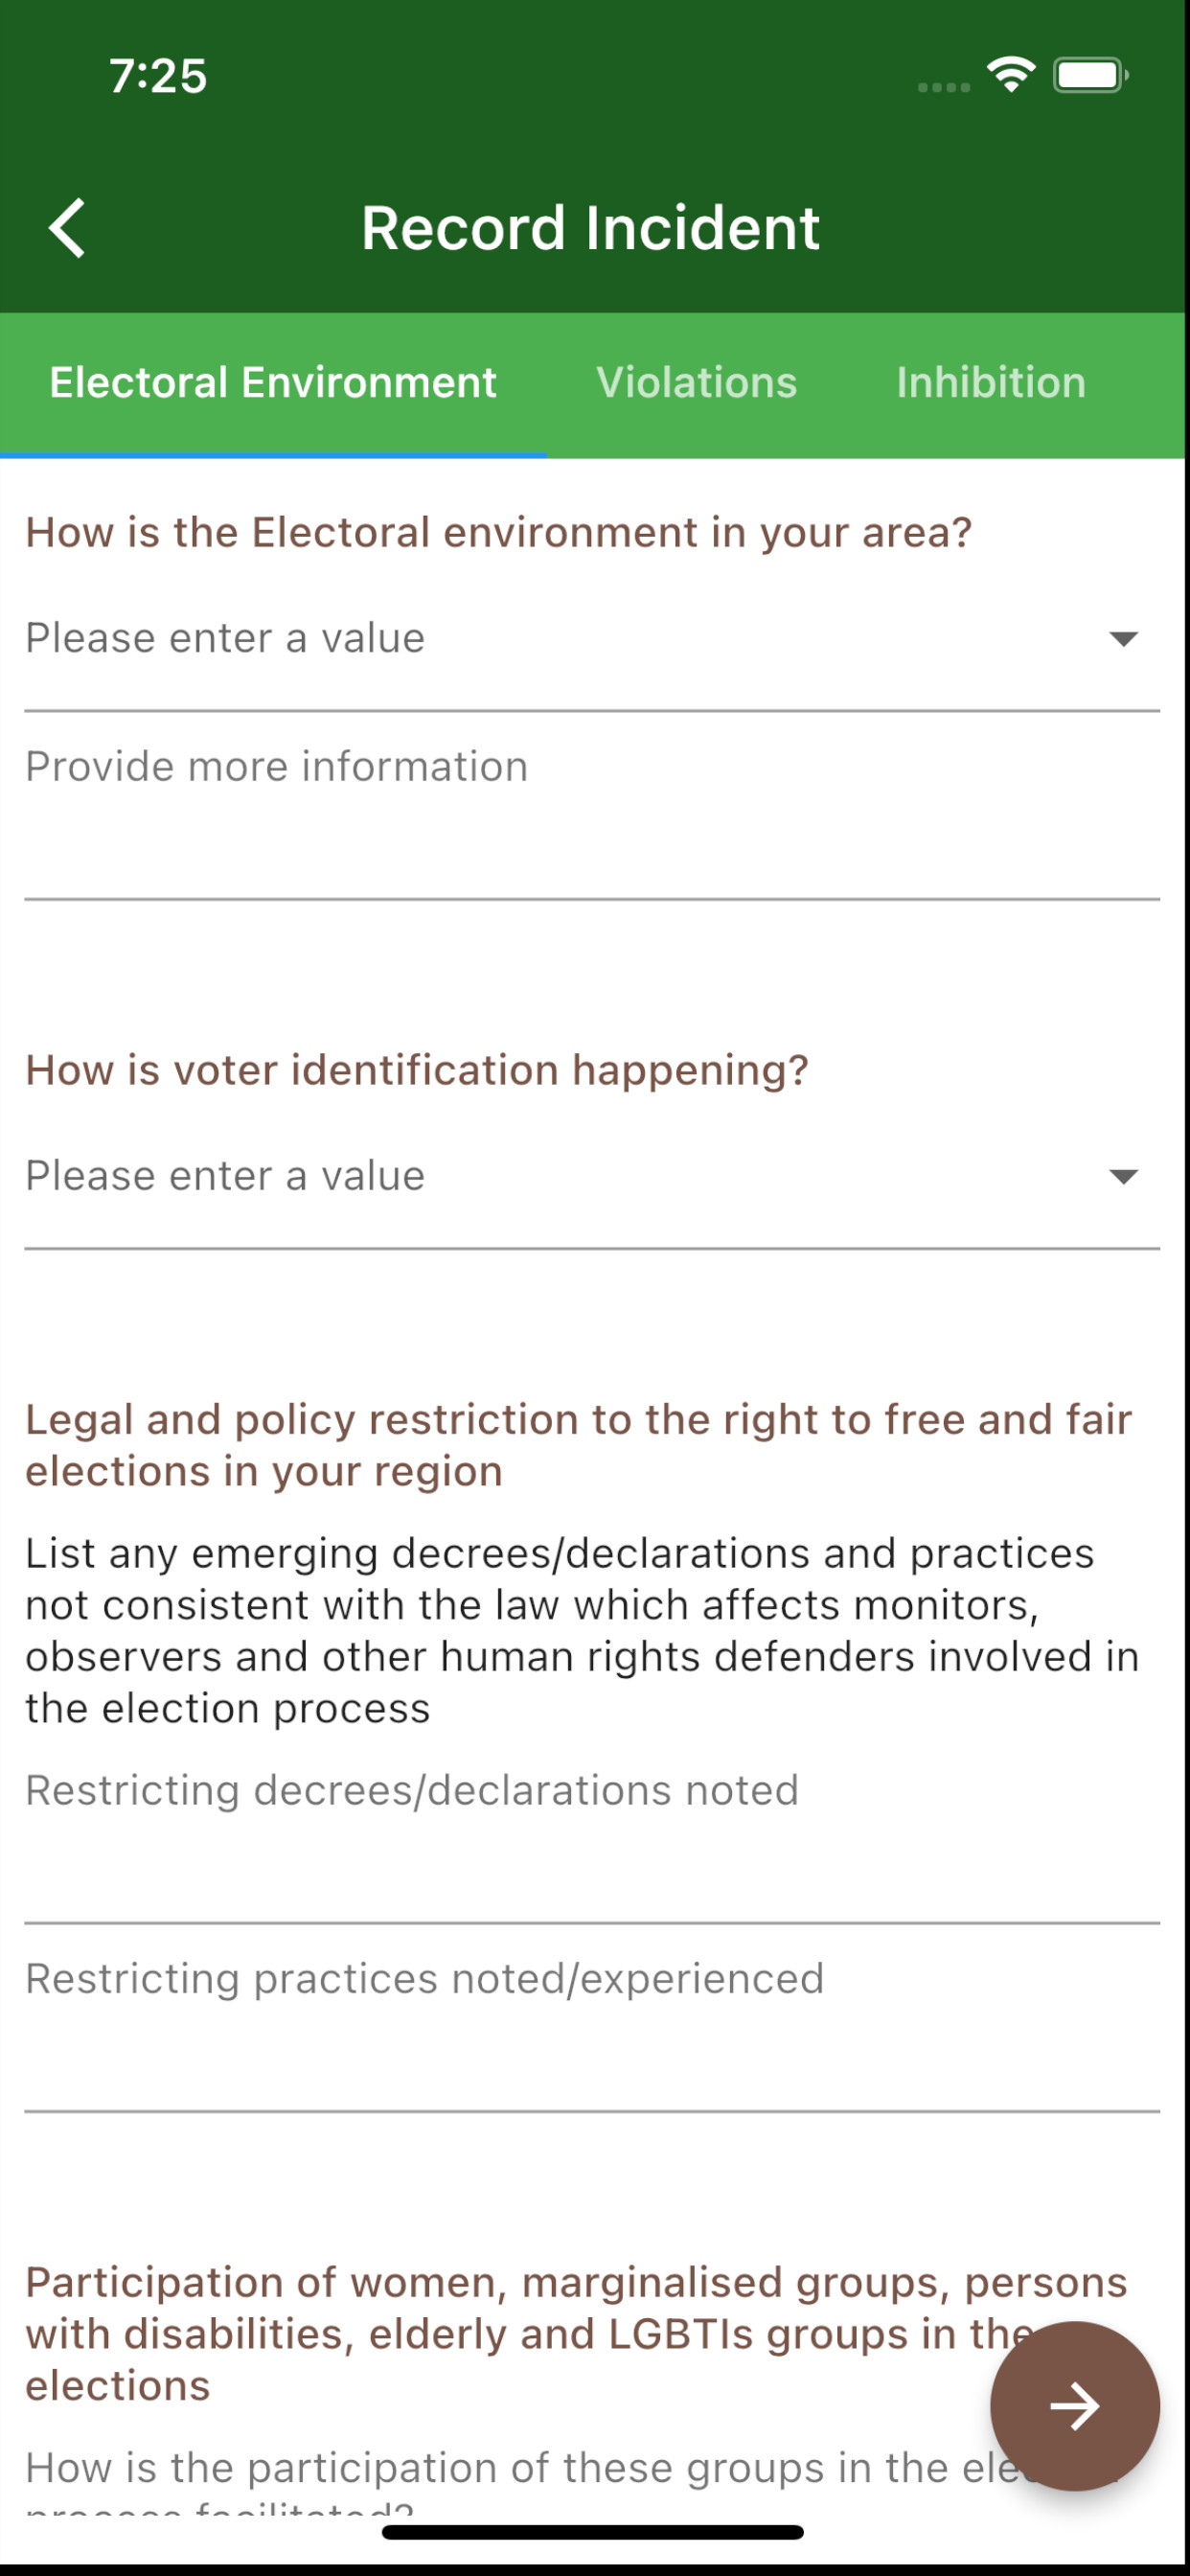Focus the Restricting practices noted/experienced field
Screen dimensions: 1190x2576
592,2028
